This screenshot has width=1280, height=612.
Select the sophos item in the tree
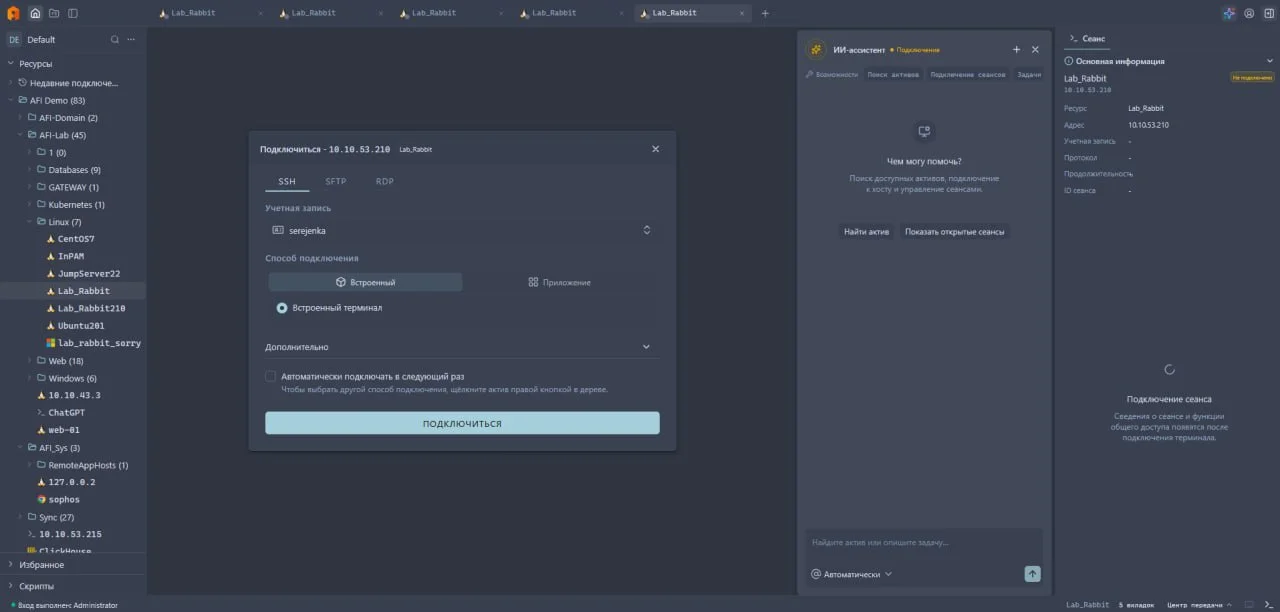tap(64, 499)
